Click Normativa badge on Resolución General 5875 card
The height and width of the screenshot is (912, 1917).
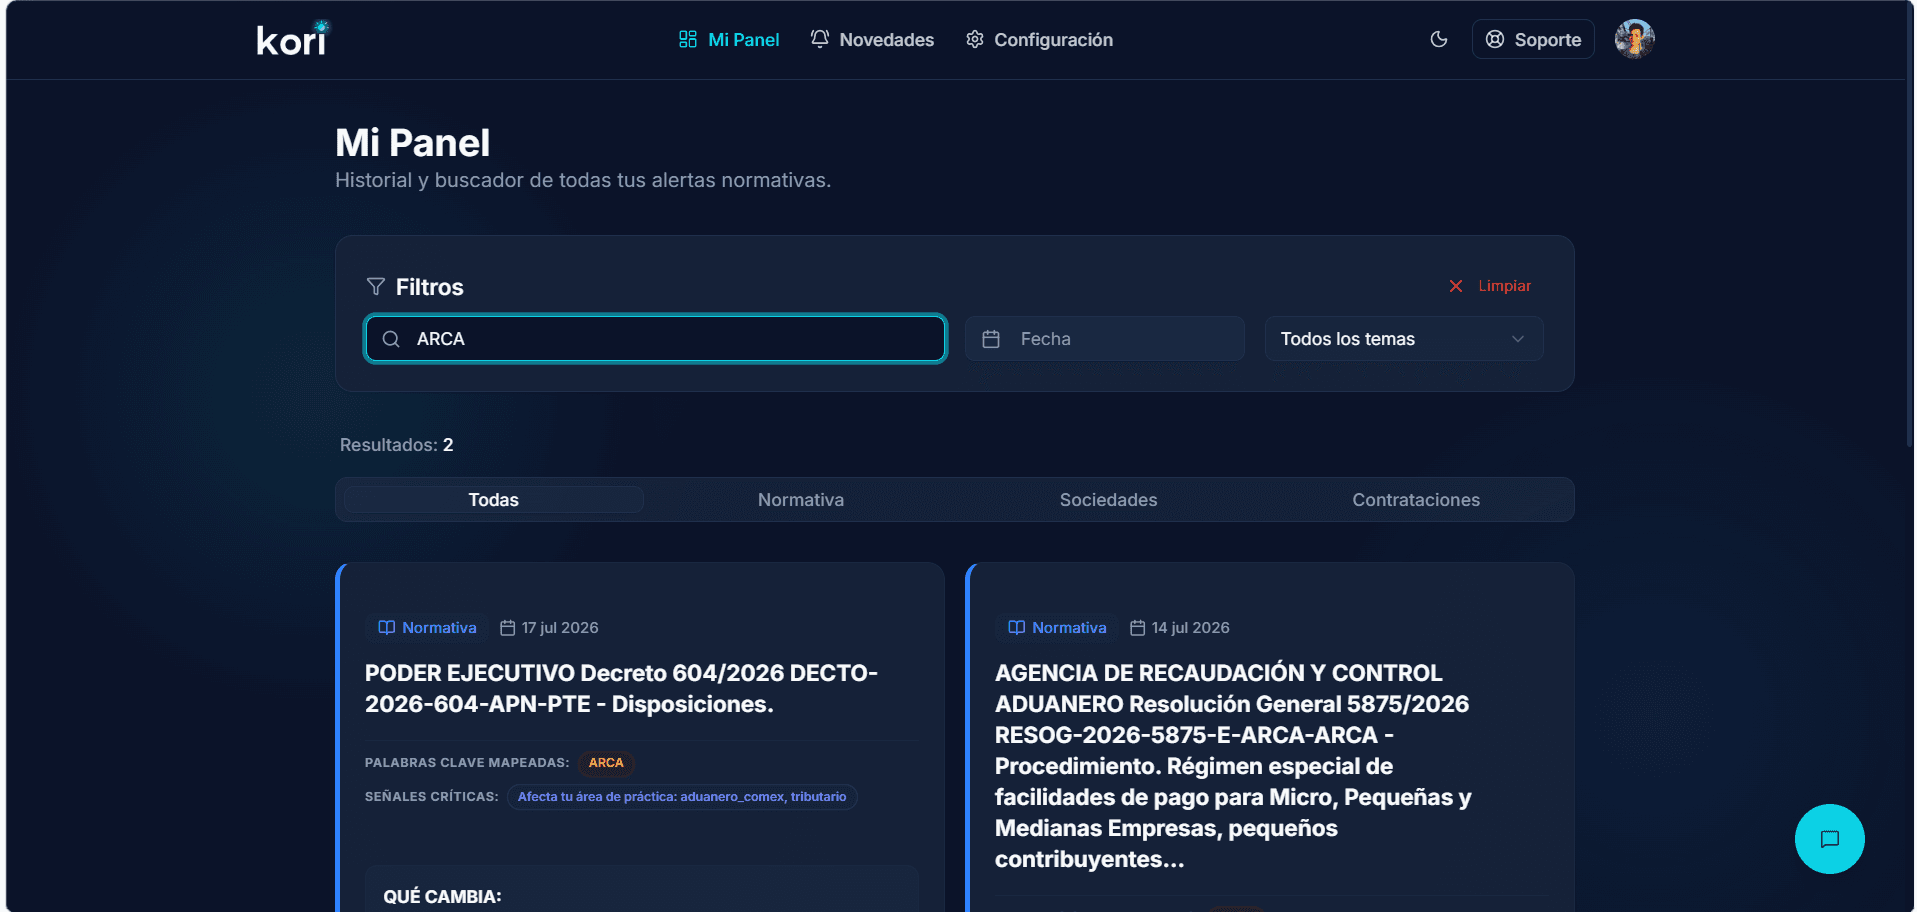click(x=1057, y=628)
